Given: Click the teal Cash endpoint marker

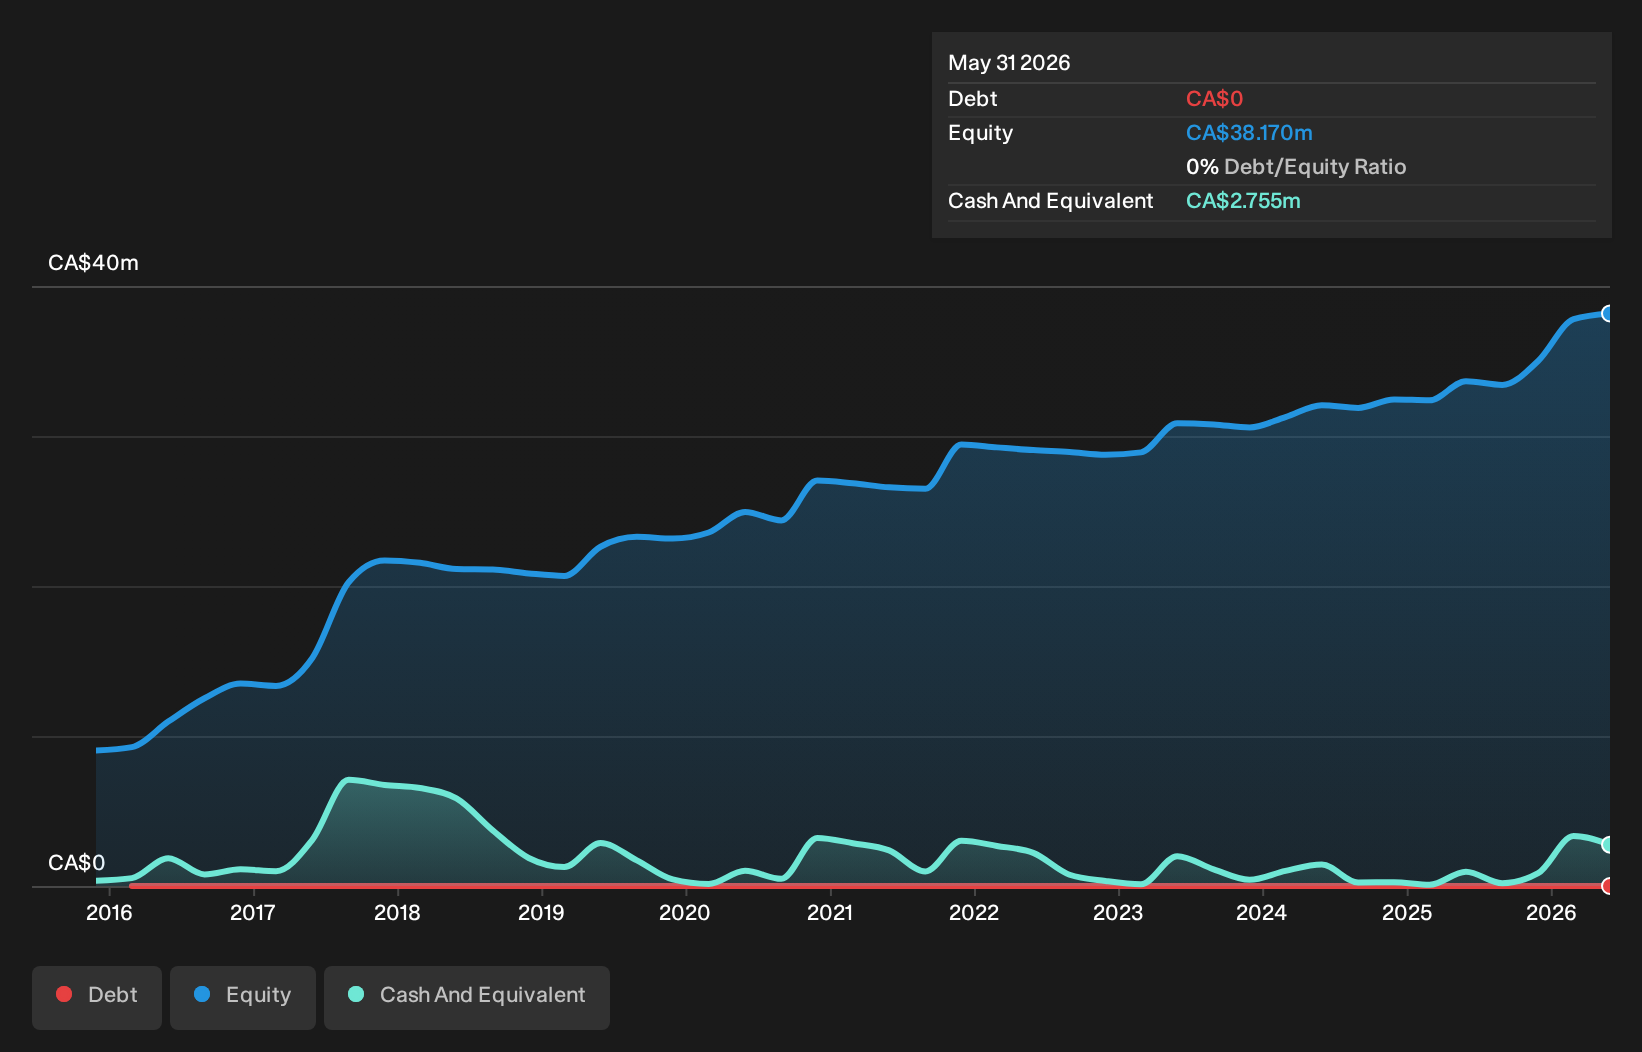Looking at the screenshot, I should [x=1608, y=845].
